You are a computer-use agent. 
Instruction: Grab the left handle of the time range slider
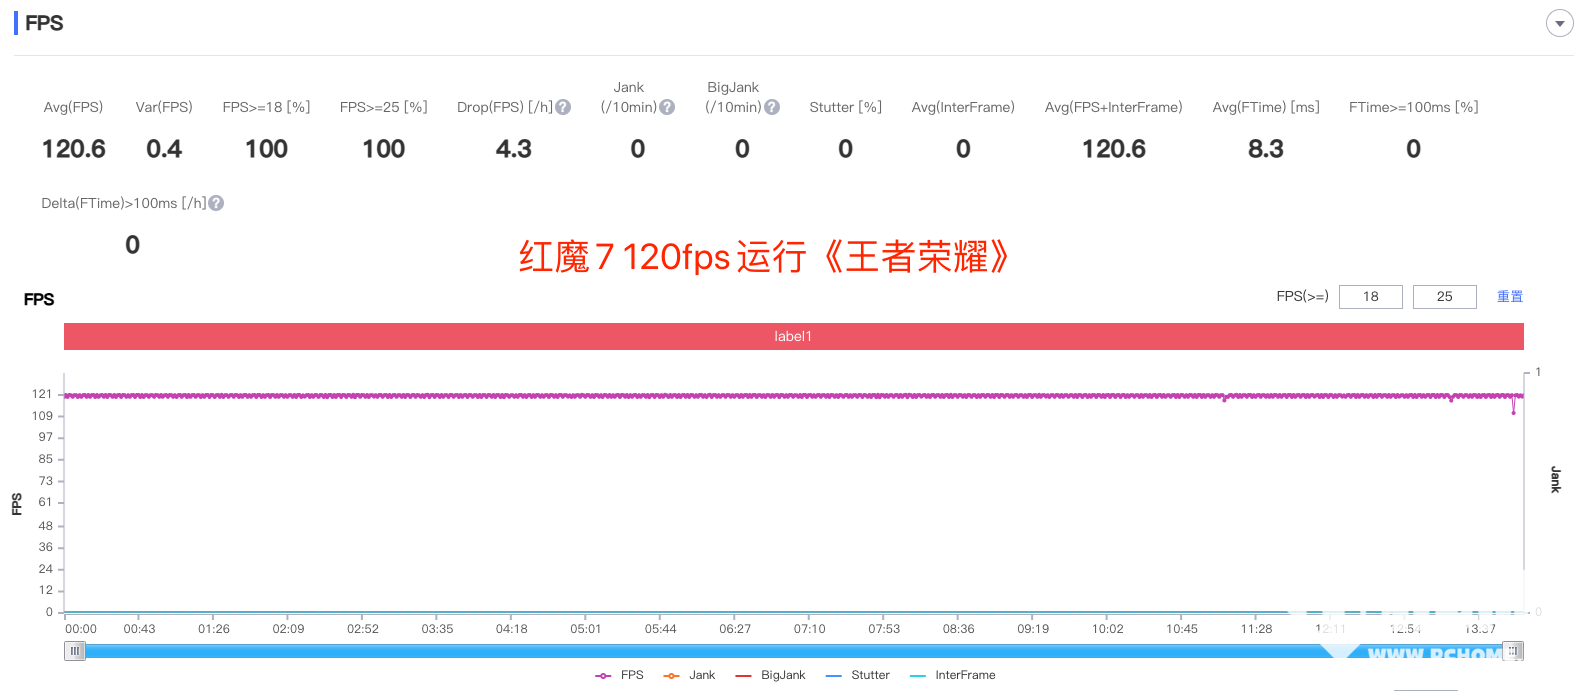pos(75,651)
